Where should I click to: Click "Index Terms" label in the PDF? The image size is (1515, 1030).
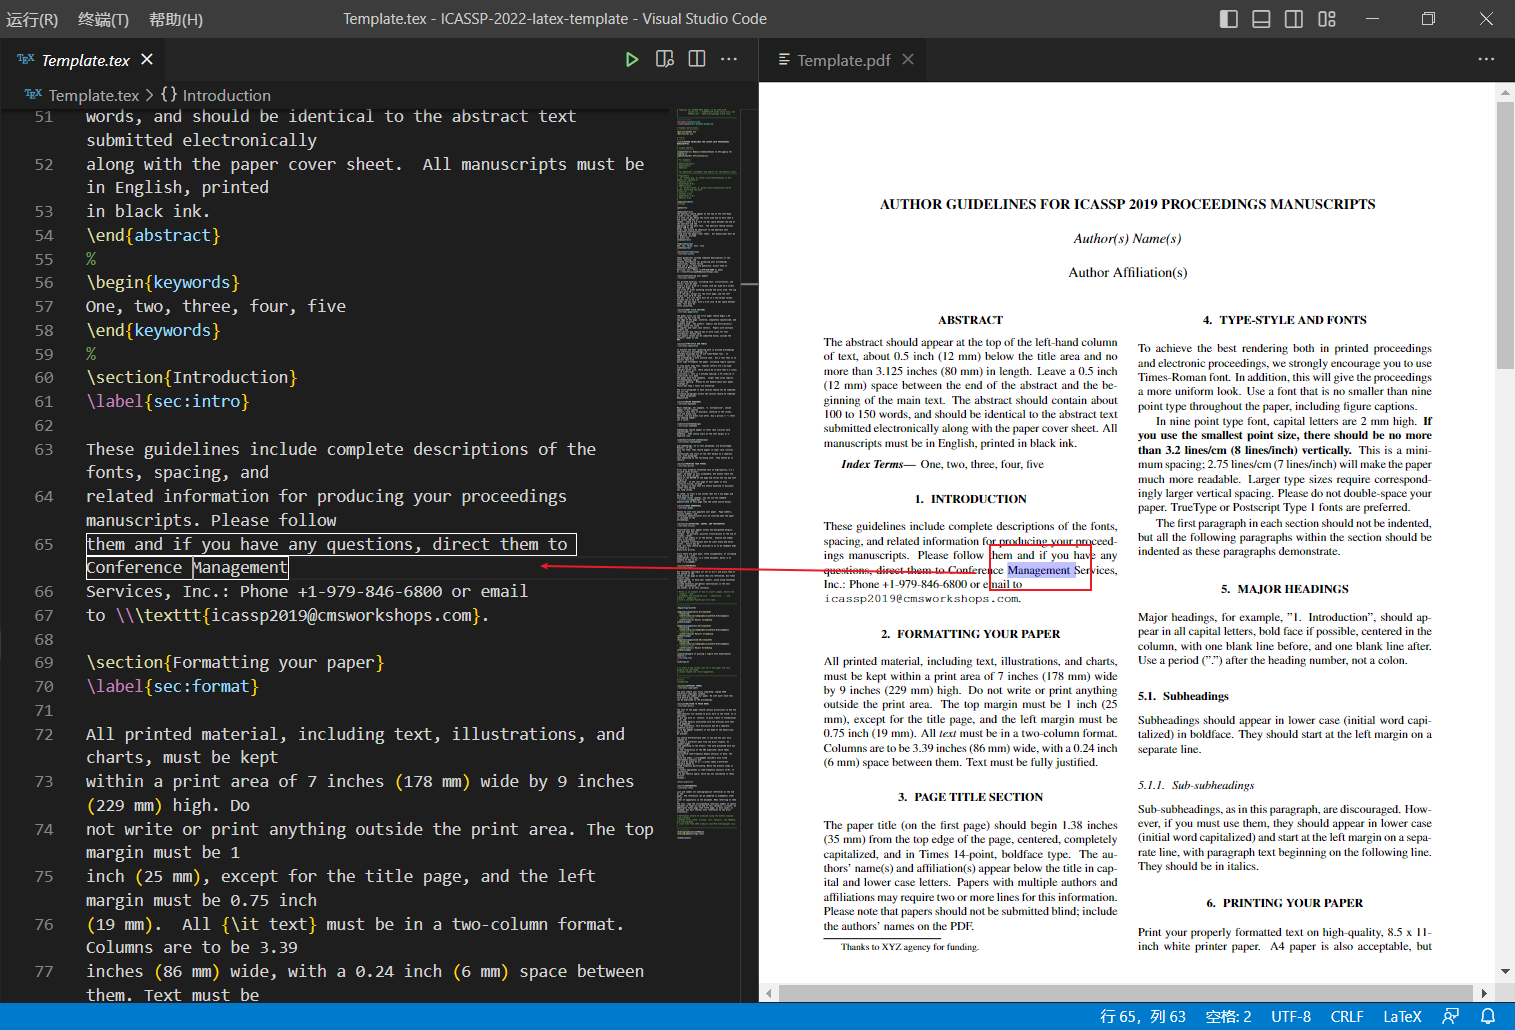point(872,464)
